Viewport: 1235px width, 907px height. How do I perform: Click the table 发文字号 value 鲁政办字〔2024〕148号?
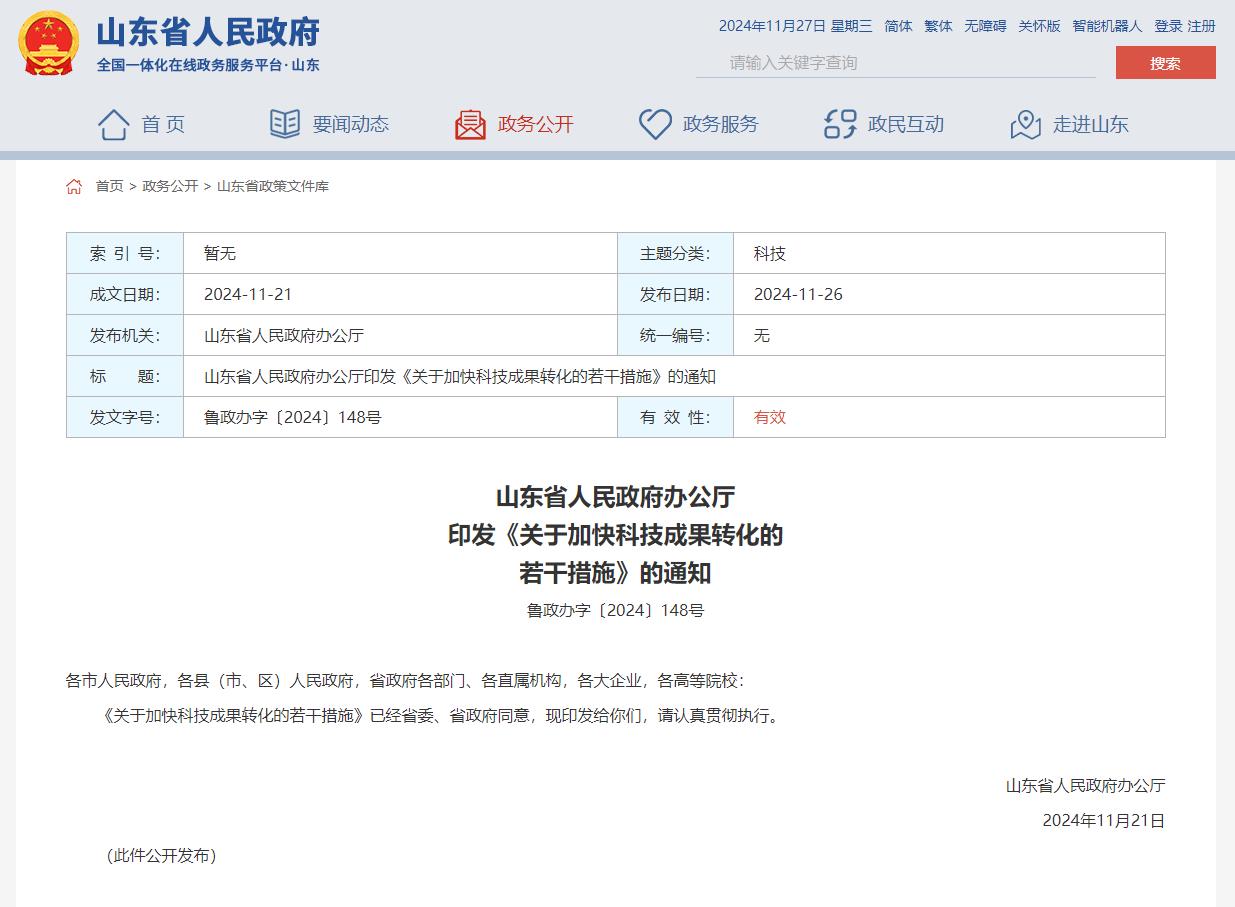(293, 418)
